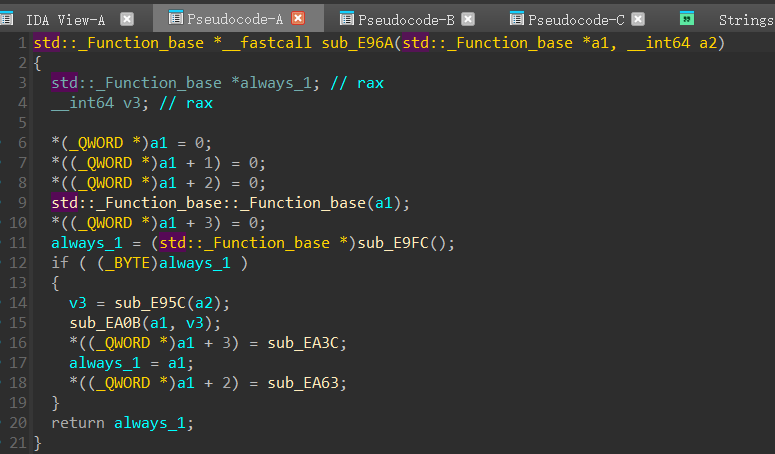Close the Pseudocode-B tab

pos(468,19)
